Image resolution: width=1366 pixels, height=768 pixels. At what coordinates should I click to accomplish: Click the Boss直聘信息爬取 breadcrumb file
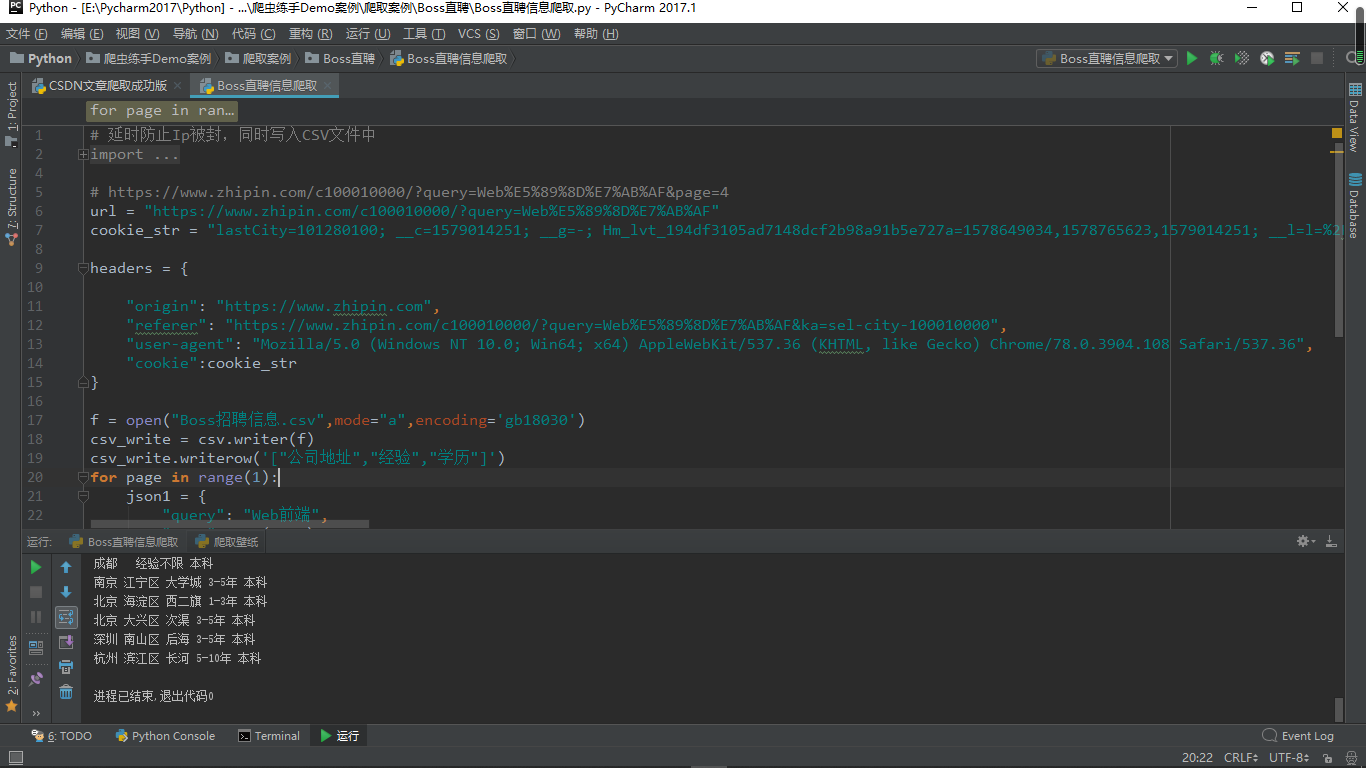449,59
